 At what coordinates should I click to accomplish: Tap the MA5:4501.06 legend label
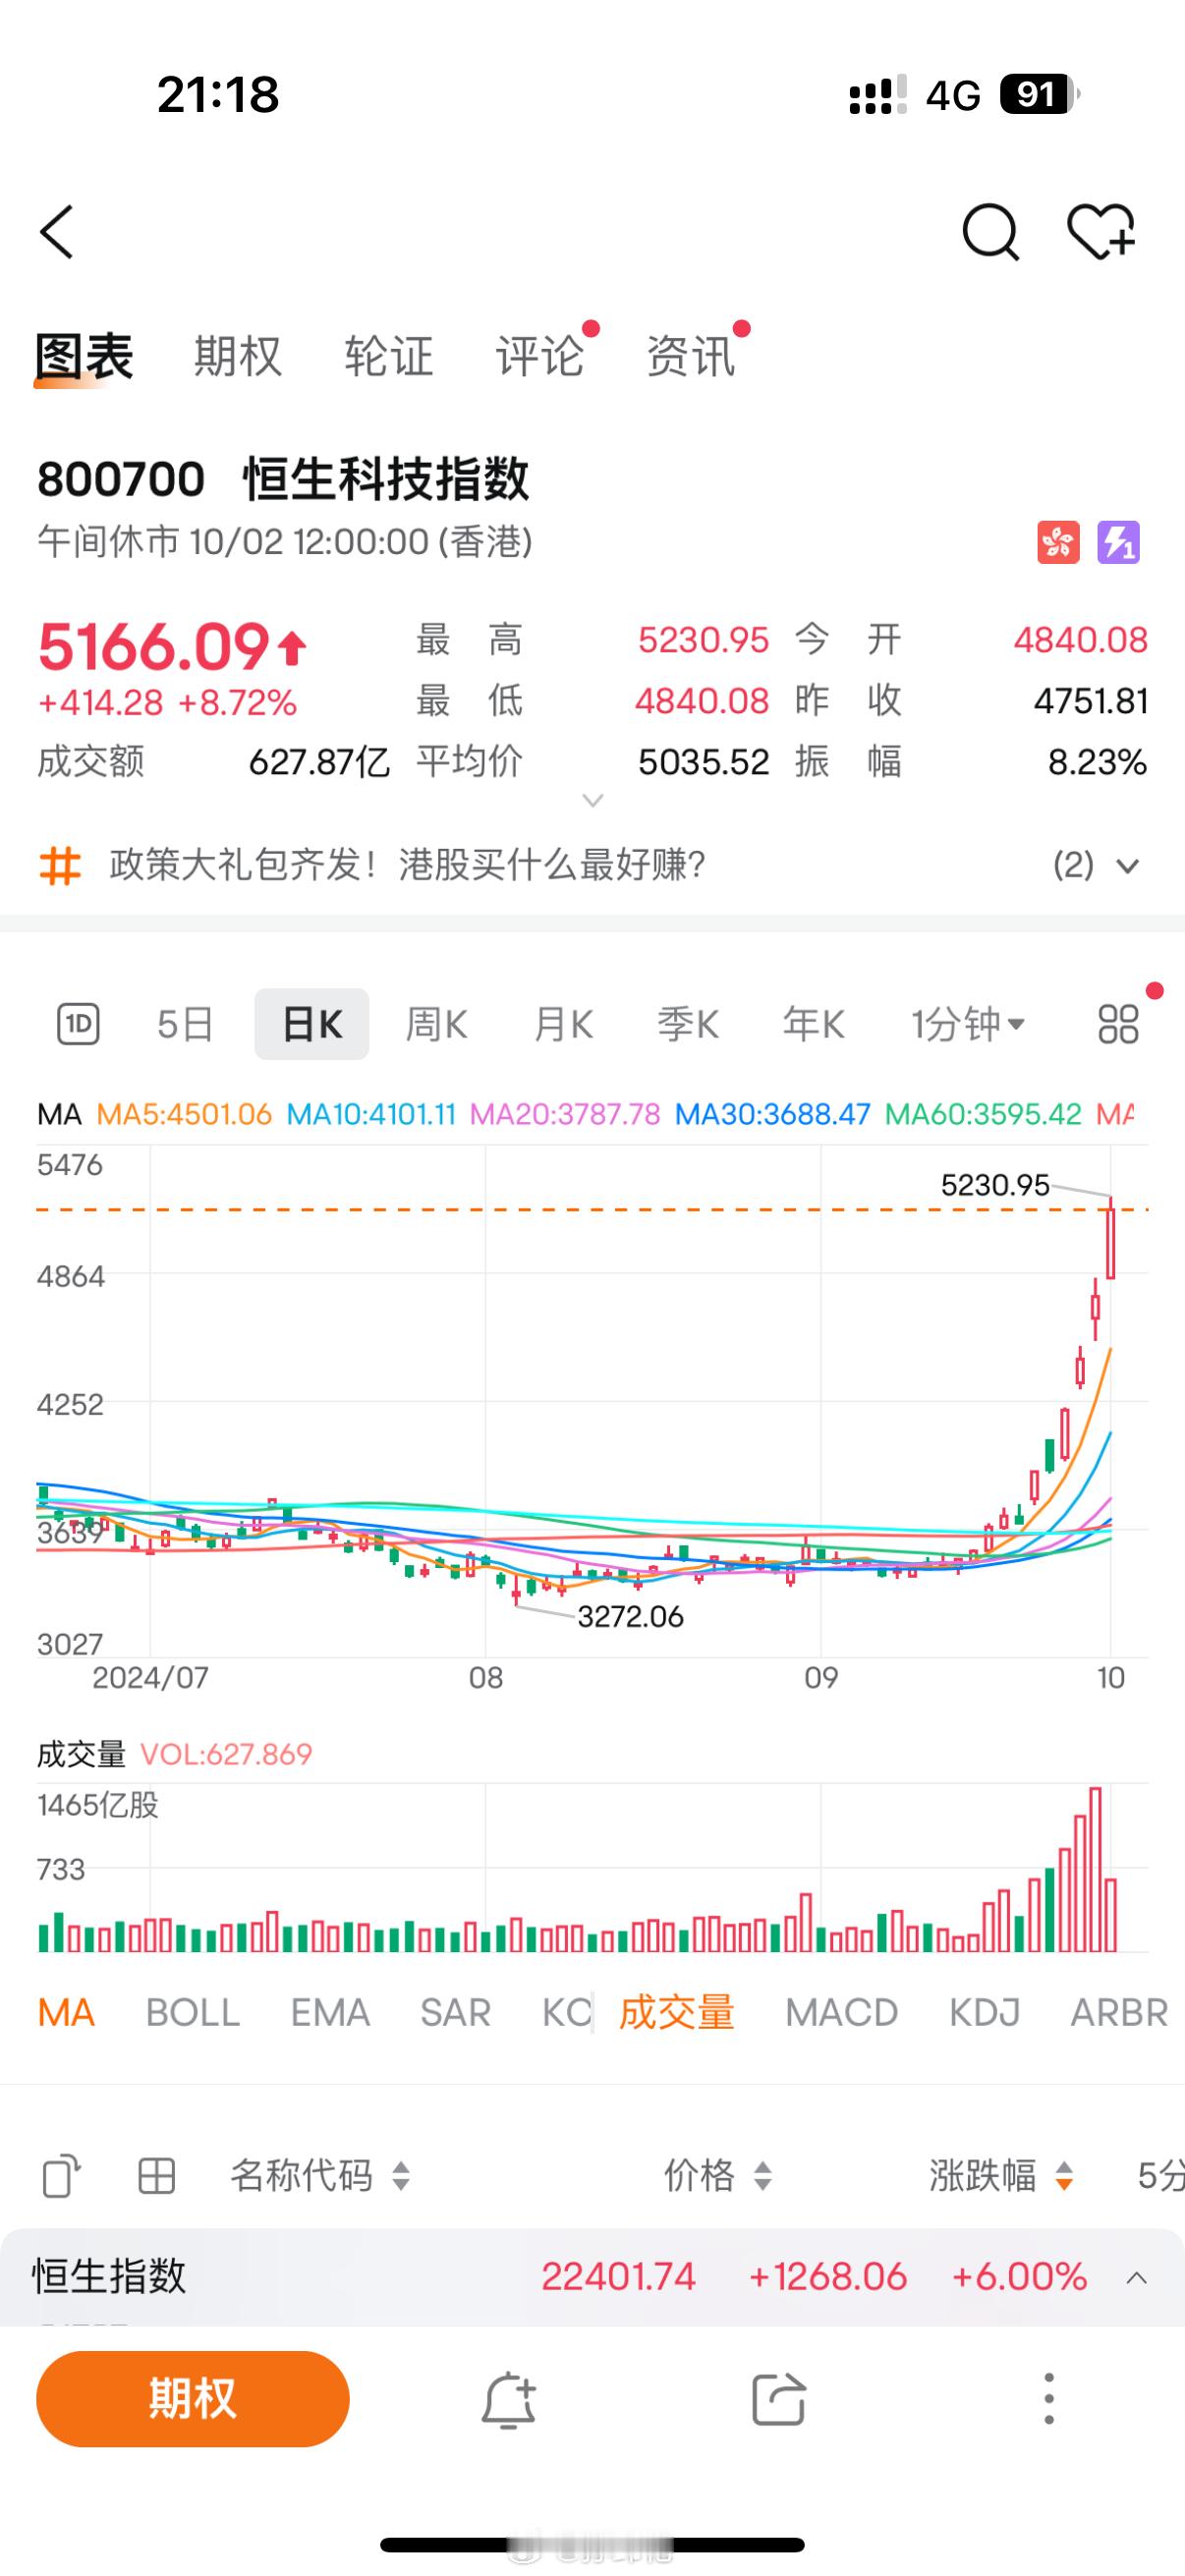(184, 1114)
